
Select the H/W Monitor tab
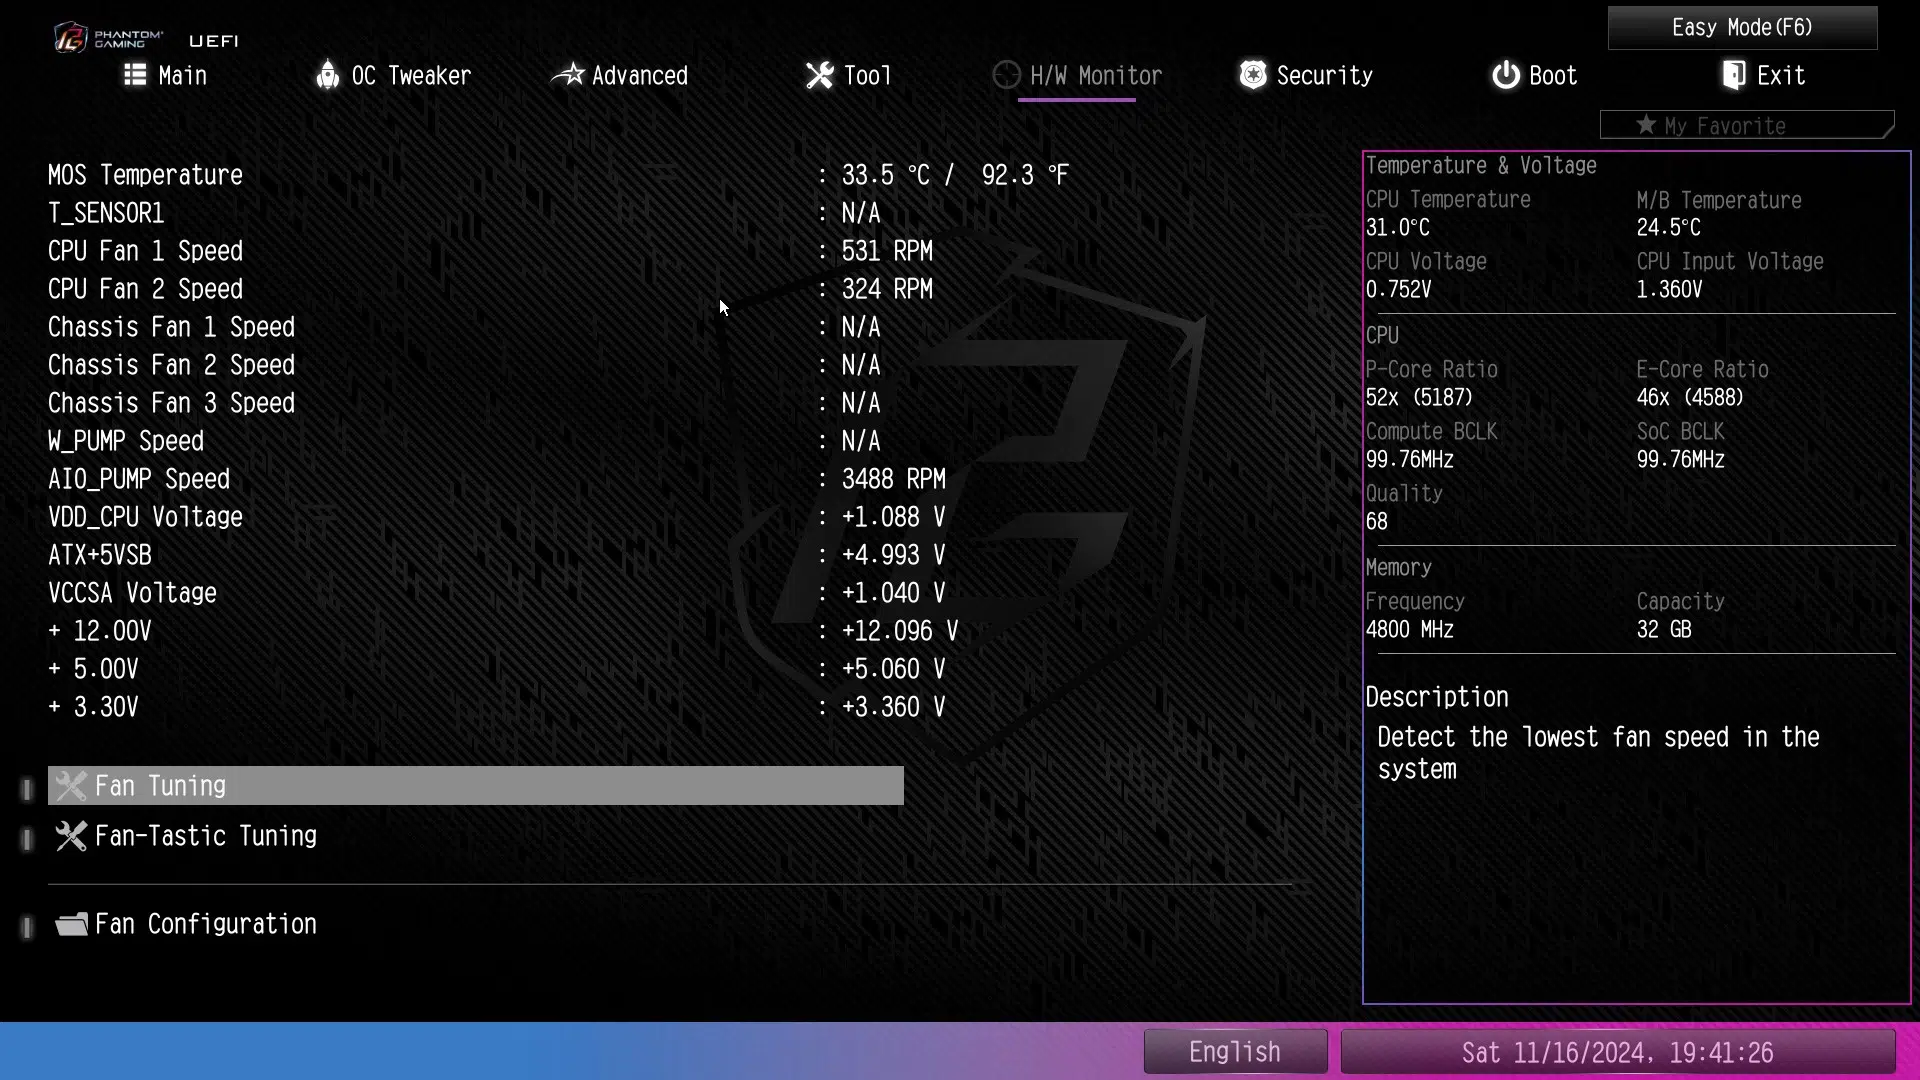coord(1077,75)
